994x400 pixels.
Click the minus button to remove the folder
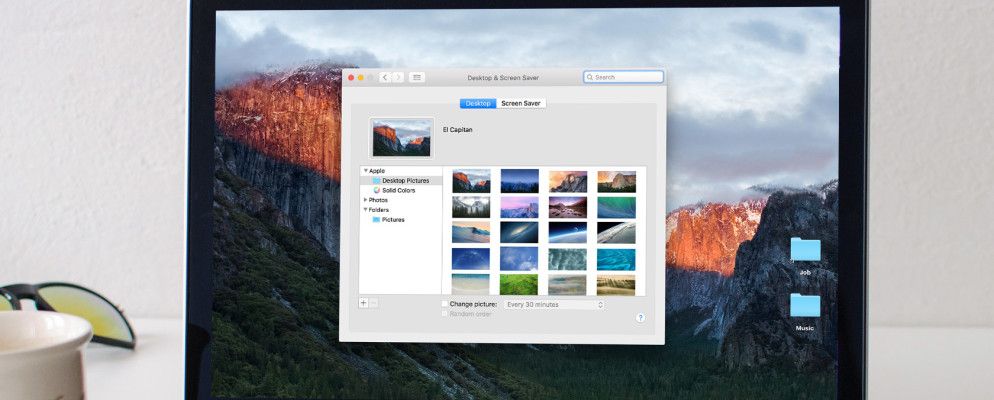tap(373, 303)
